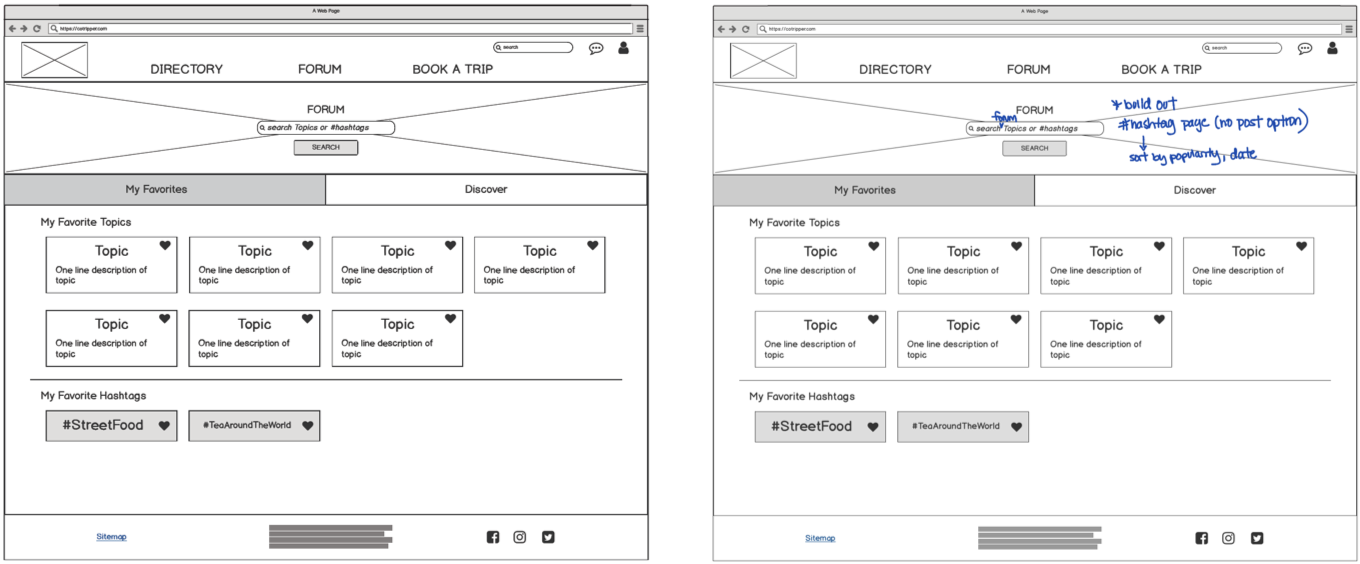Viewport: 1360px width, 564px height.
Task: Click 'My Favorite Hashtags' heading in left wireframe
Action: click(93, 396)
